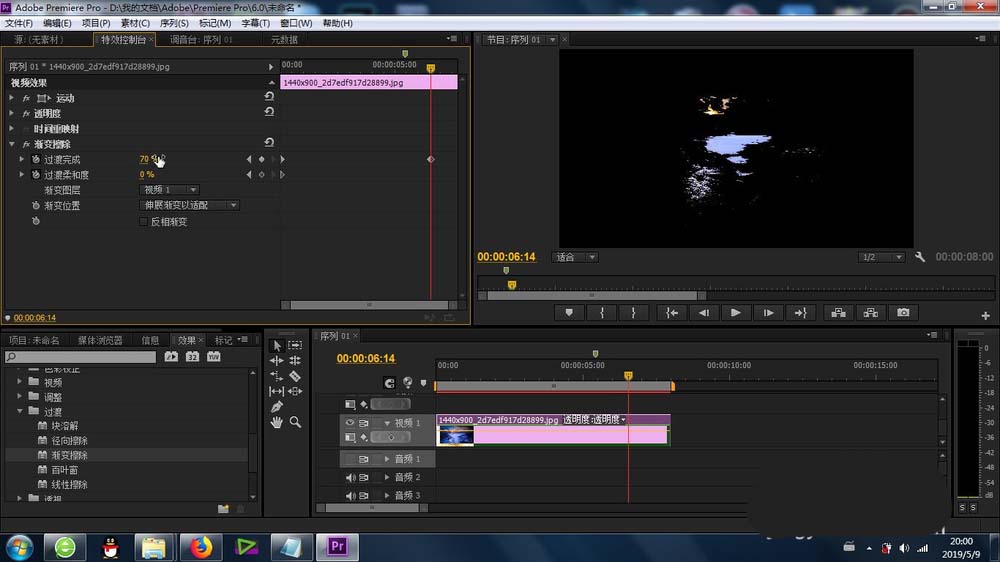
Task: Select the Razor tool
Action: pyautogui.click(x=295, y=376)
